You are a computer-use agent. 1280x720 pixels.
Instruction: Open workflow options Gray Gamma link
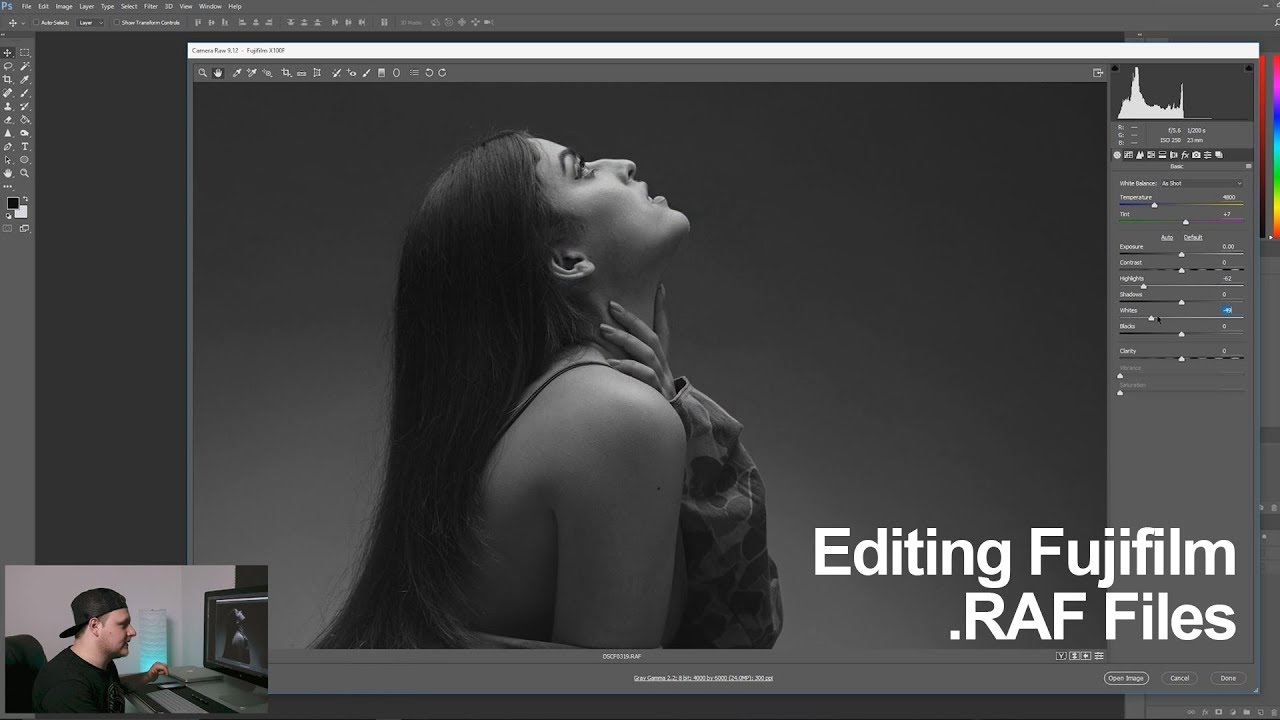click(x=703, y=678)
